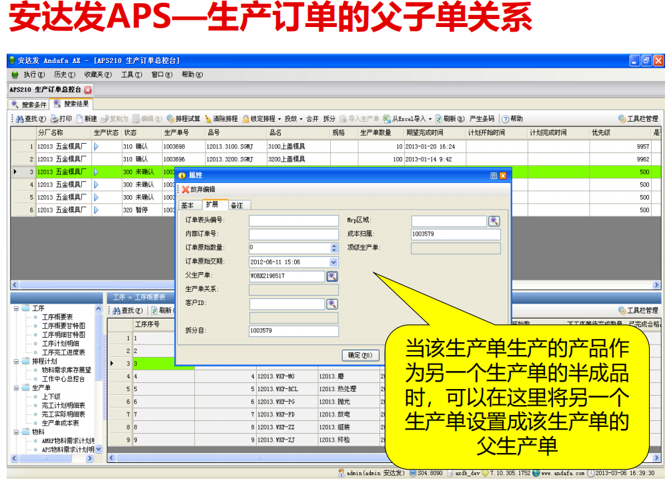668x490 pixels.
Task: Click the 确定 confirm button
Action: pos(358,354)
